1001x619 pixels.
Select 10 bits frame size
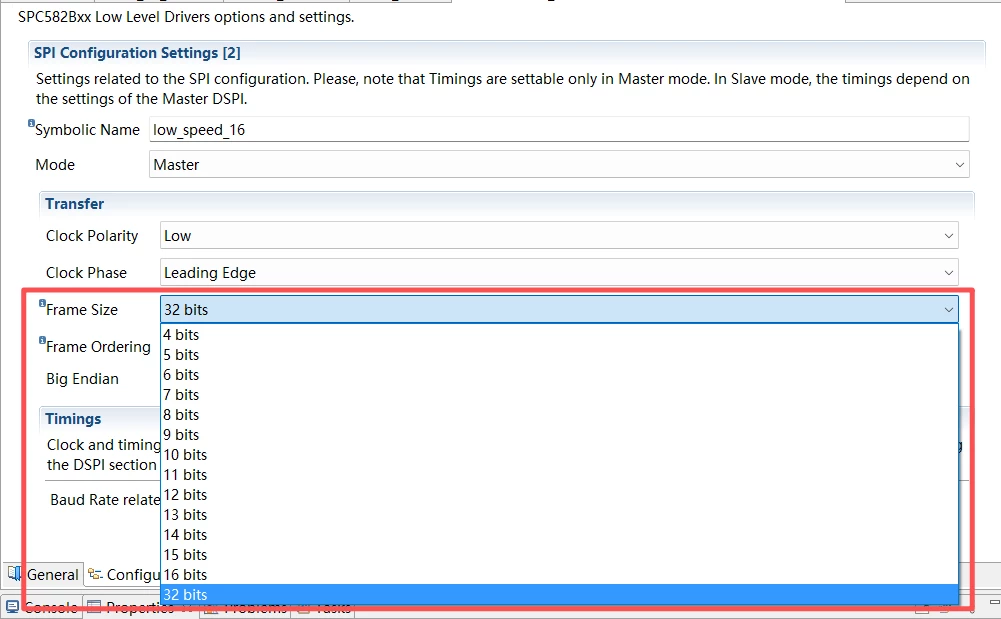click(559, 455)
